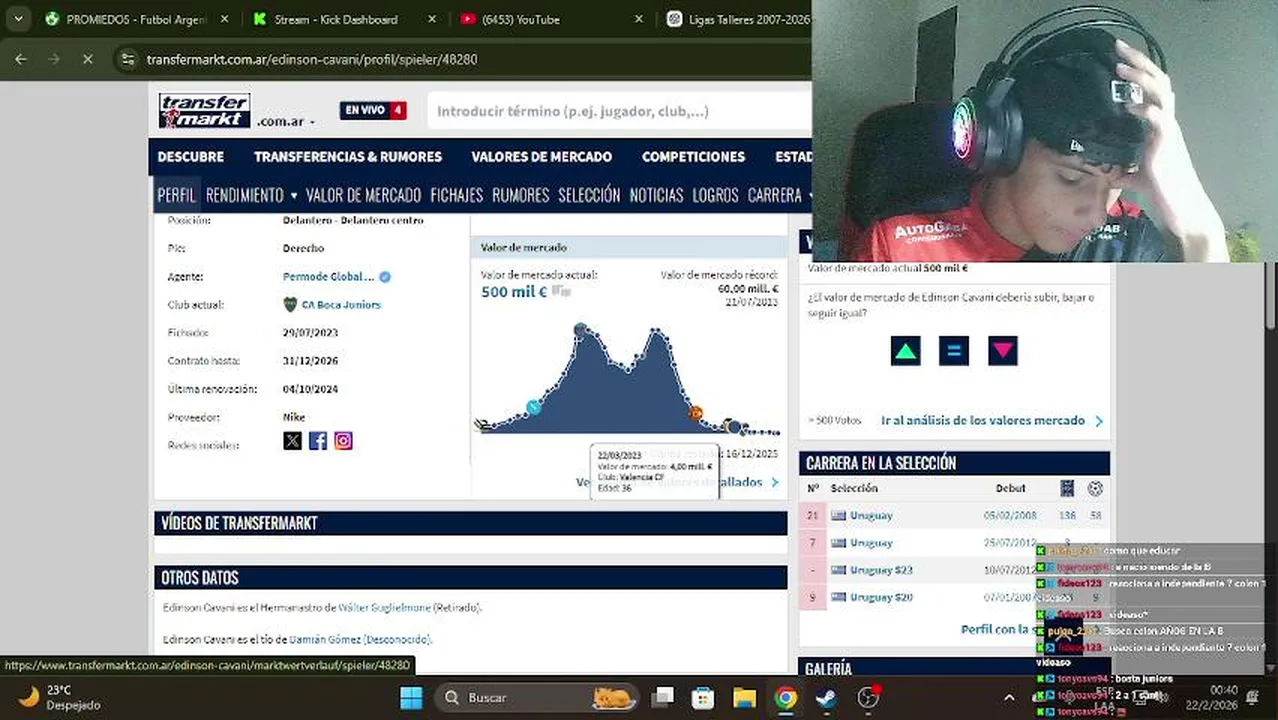This screenshot has height=720, width=1278.
Task: Focus the Chrome address bar URL
Action: click(x=312, y=59)
